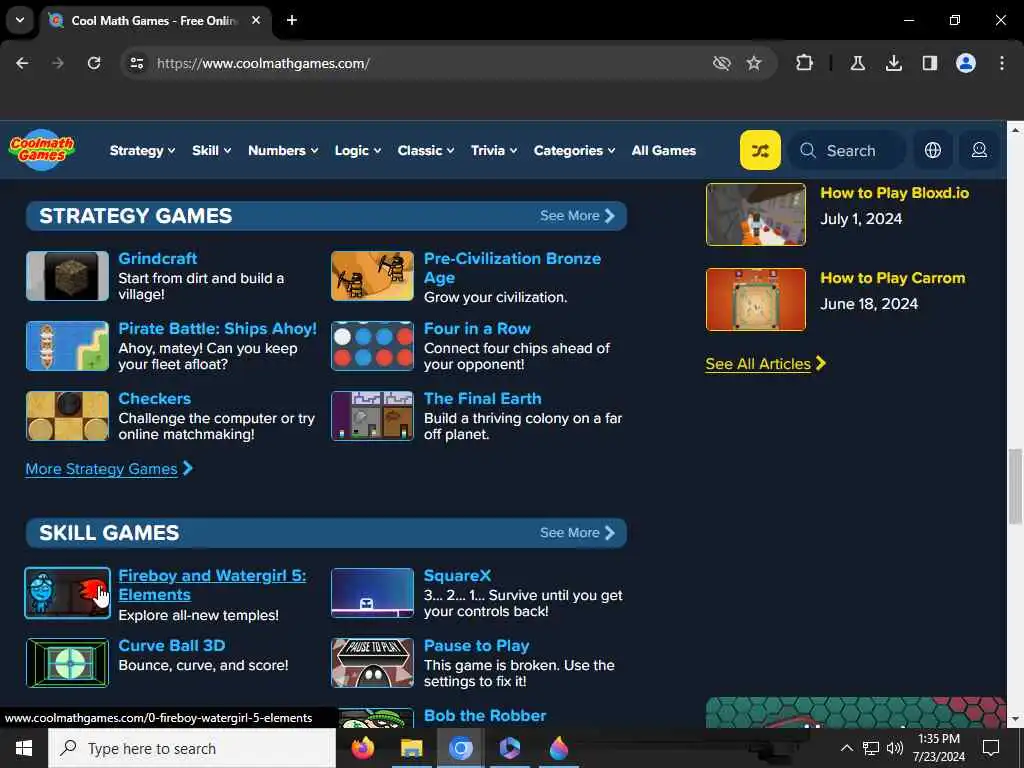Open the Chrome Labs flask icon
This screenshot has height=768, width=1024.
857,63
